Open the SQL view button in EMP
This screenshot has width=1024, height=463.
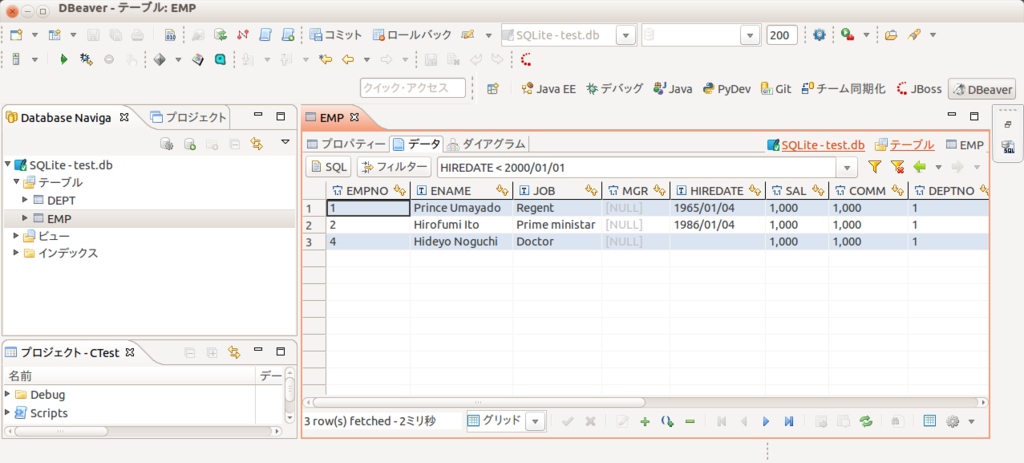[x=329, y=167]
